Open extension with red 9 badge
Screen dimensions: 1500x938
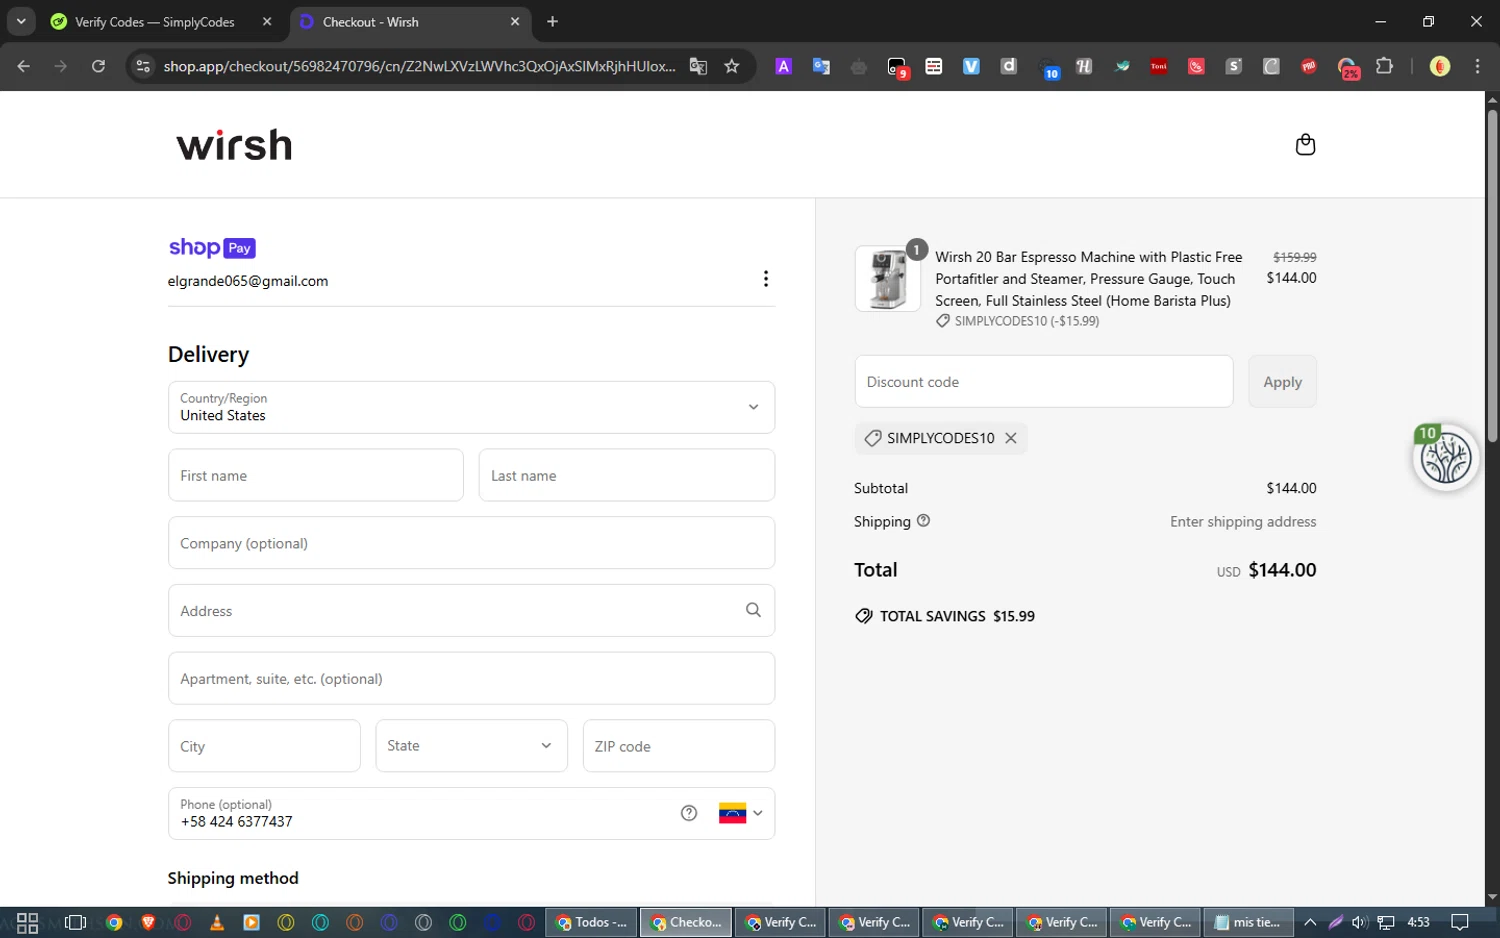pyautogui.click(x=897, y=67)
